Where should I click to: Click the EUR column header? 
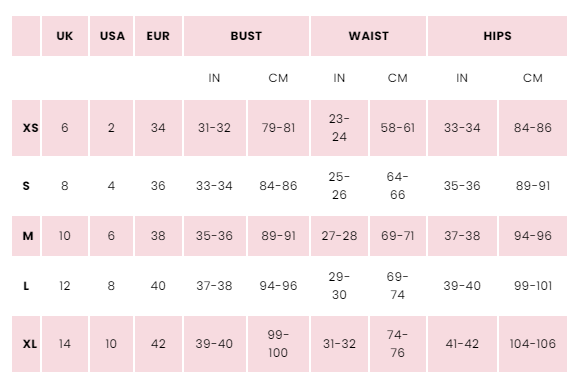(x=159, y=36)
